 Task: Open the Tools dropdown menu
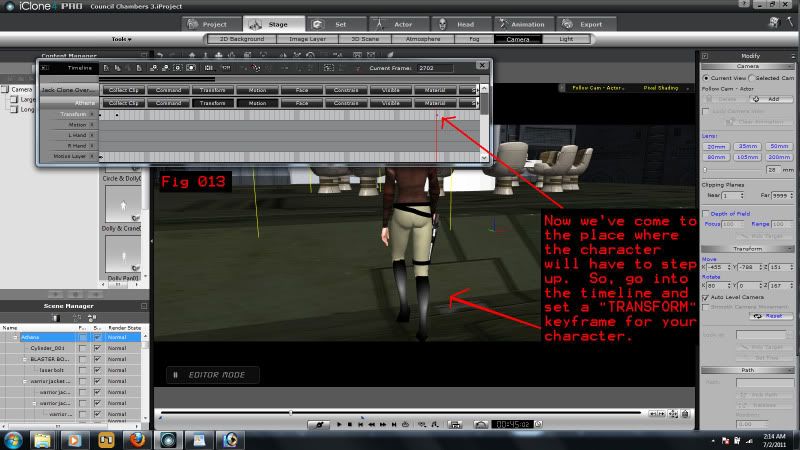pyautogui.click(x=121, y=39)
